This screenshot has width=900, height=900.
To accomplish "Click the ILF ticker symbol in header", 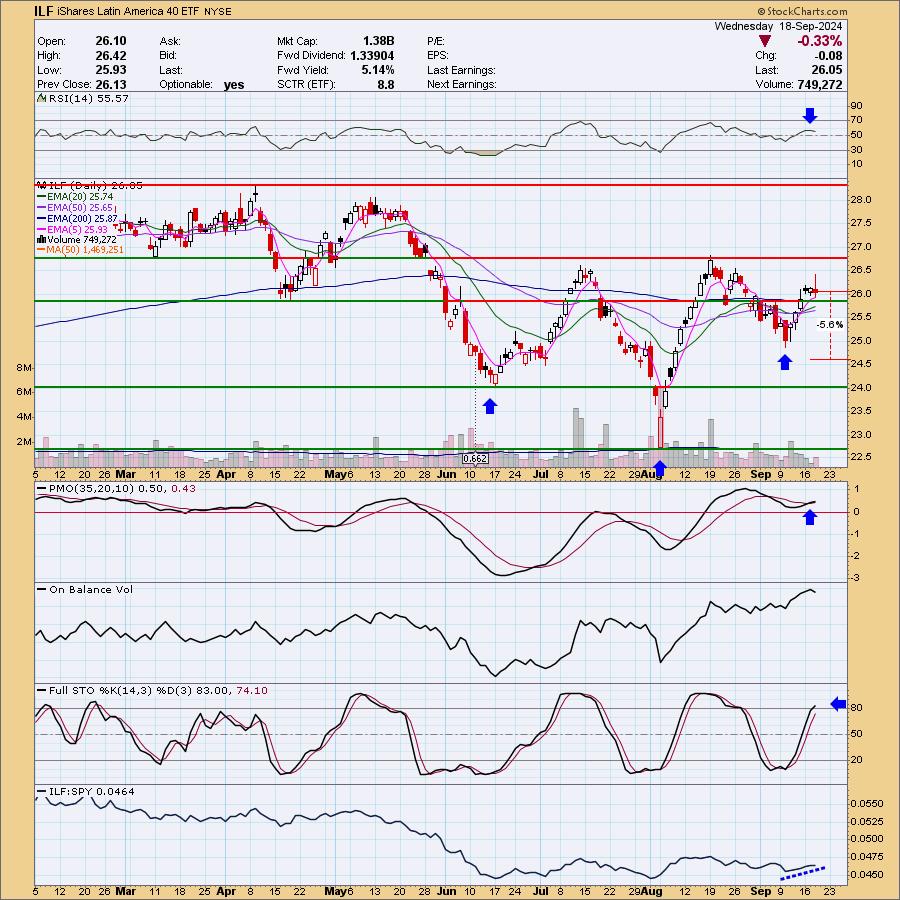I will click(44, 11).
